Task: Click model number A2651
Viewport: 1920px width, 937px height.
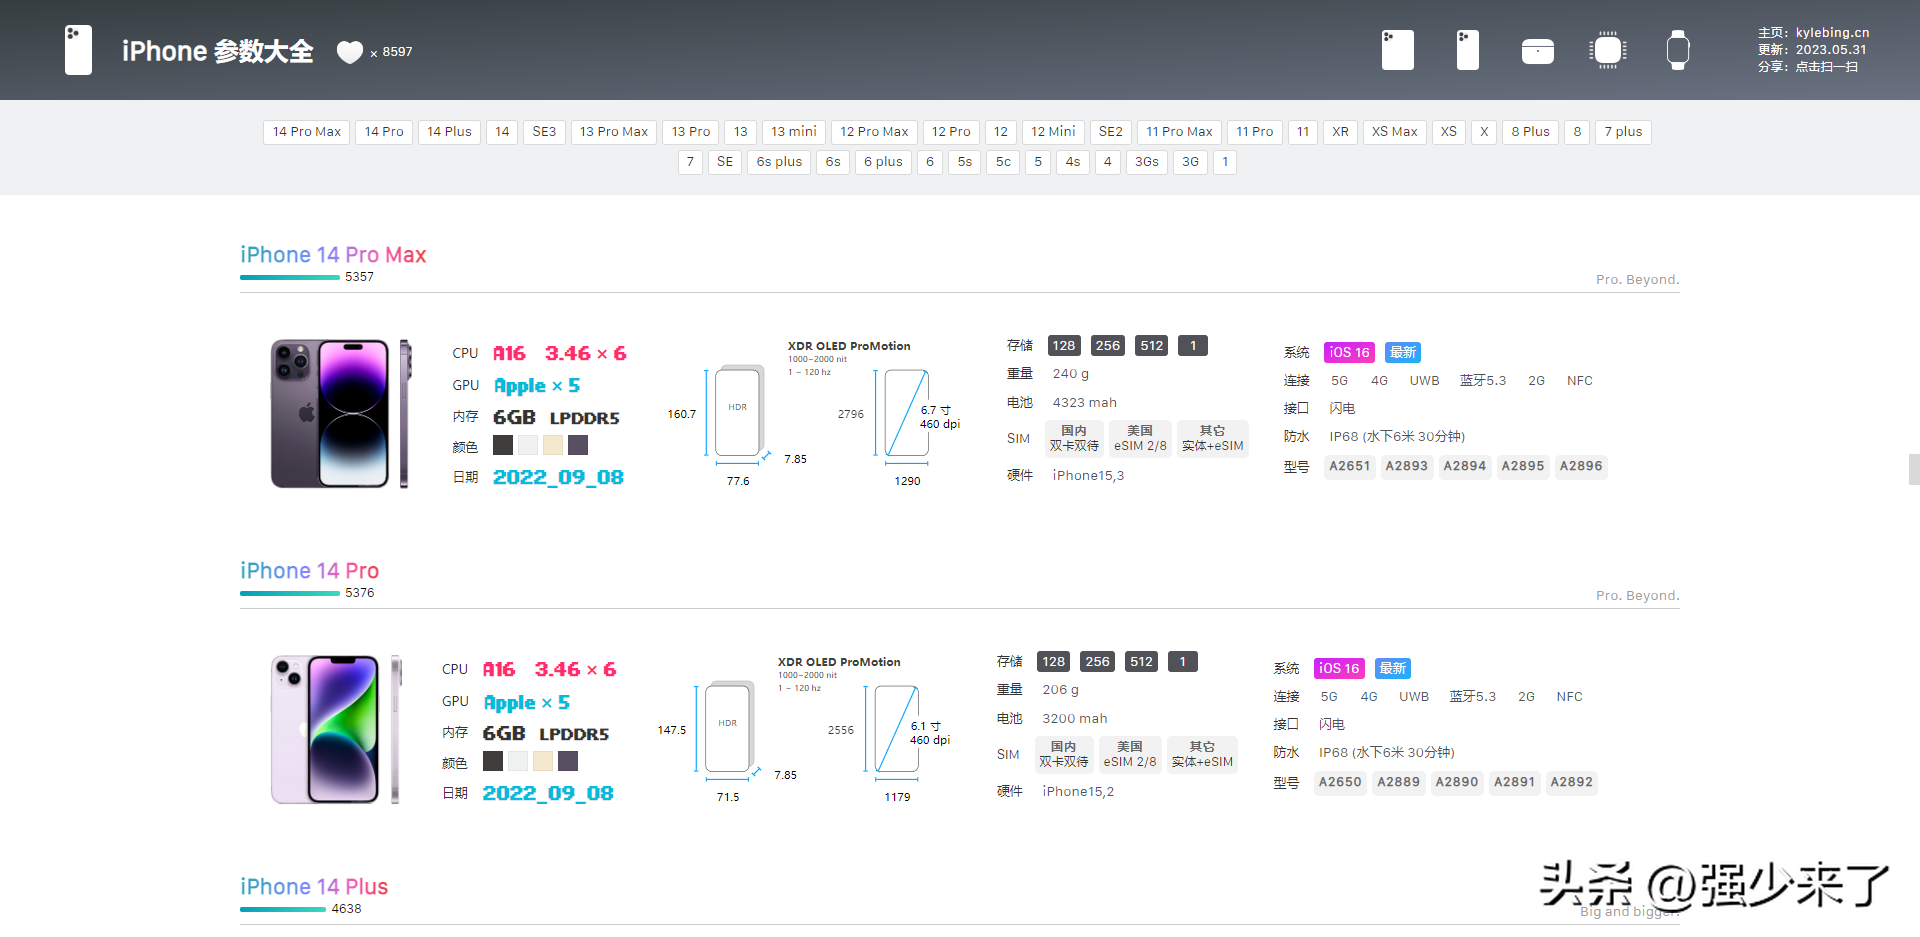Action: [x=1350, y=467]
